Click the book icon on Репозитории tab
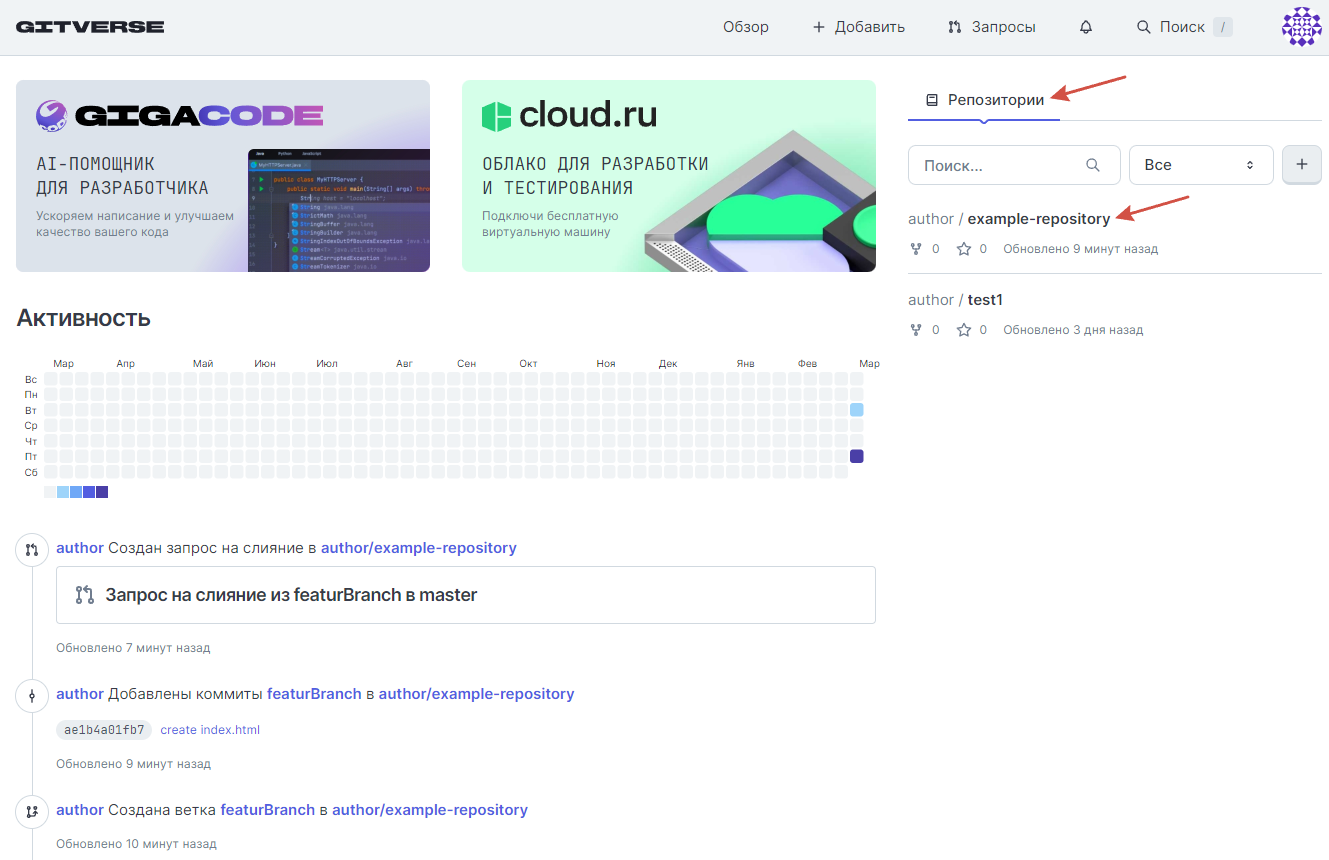 (932, 100)
